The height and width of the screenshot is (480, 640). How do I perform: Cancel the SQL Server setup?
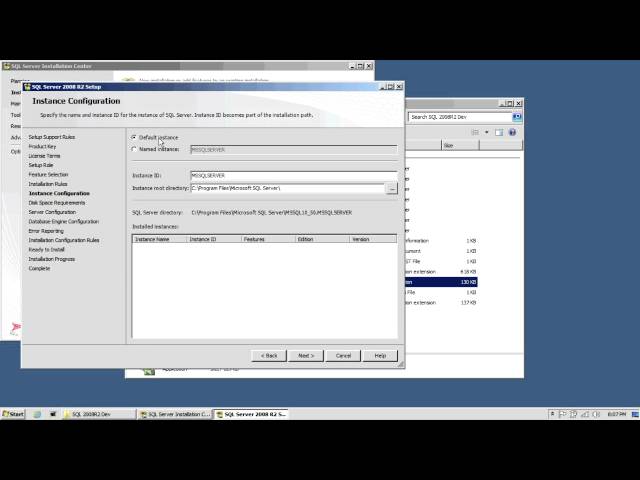click(x=343, y=356)
